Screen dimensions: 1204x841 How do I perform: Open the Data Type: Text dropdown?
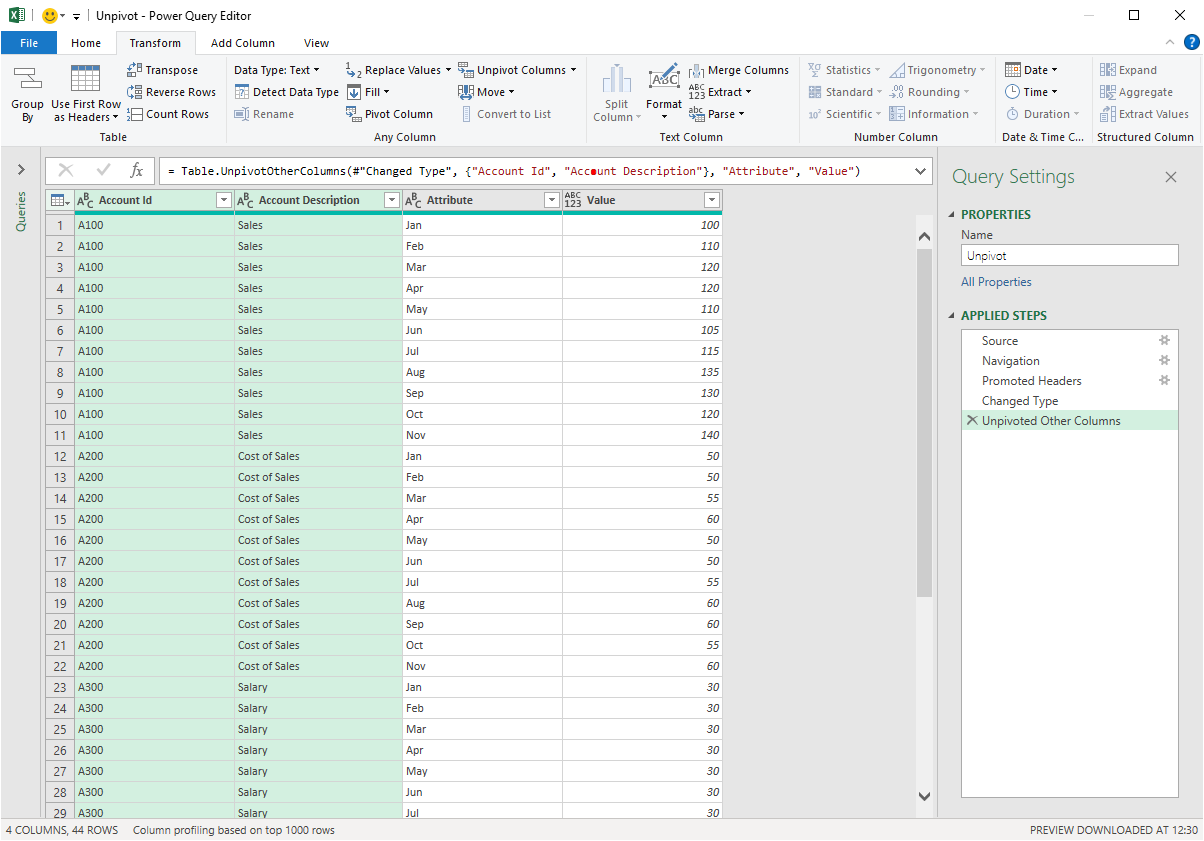point(276,70)
